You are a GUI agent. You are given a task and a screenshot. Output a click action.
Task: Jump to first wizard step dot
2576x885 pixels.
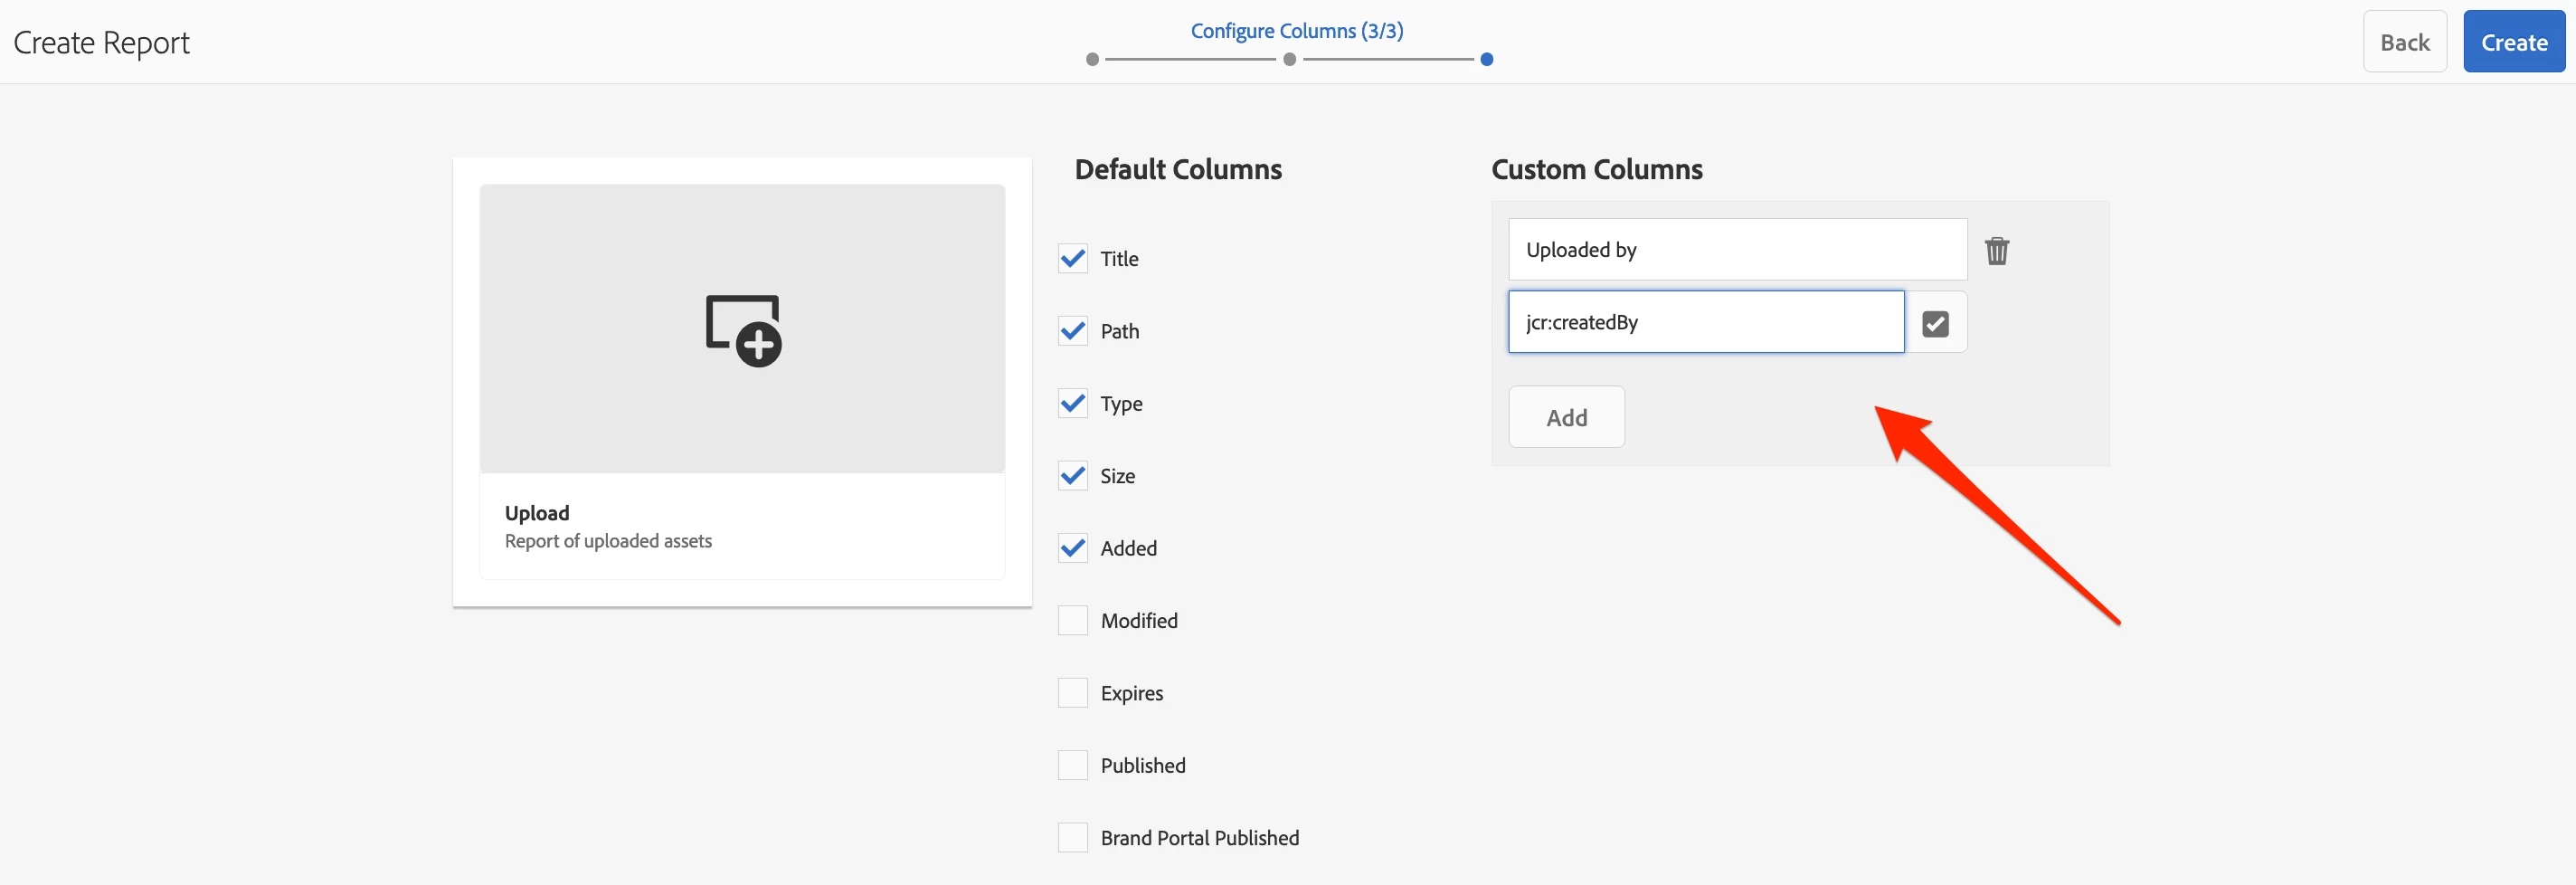pyautogui.click(x=1092, y=60)
